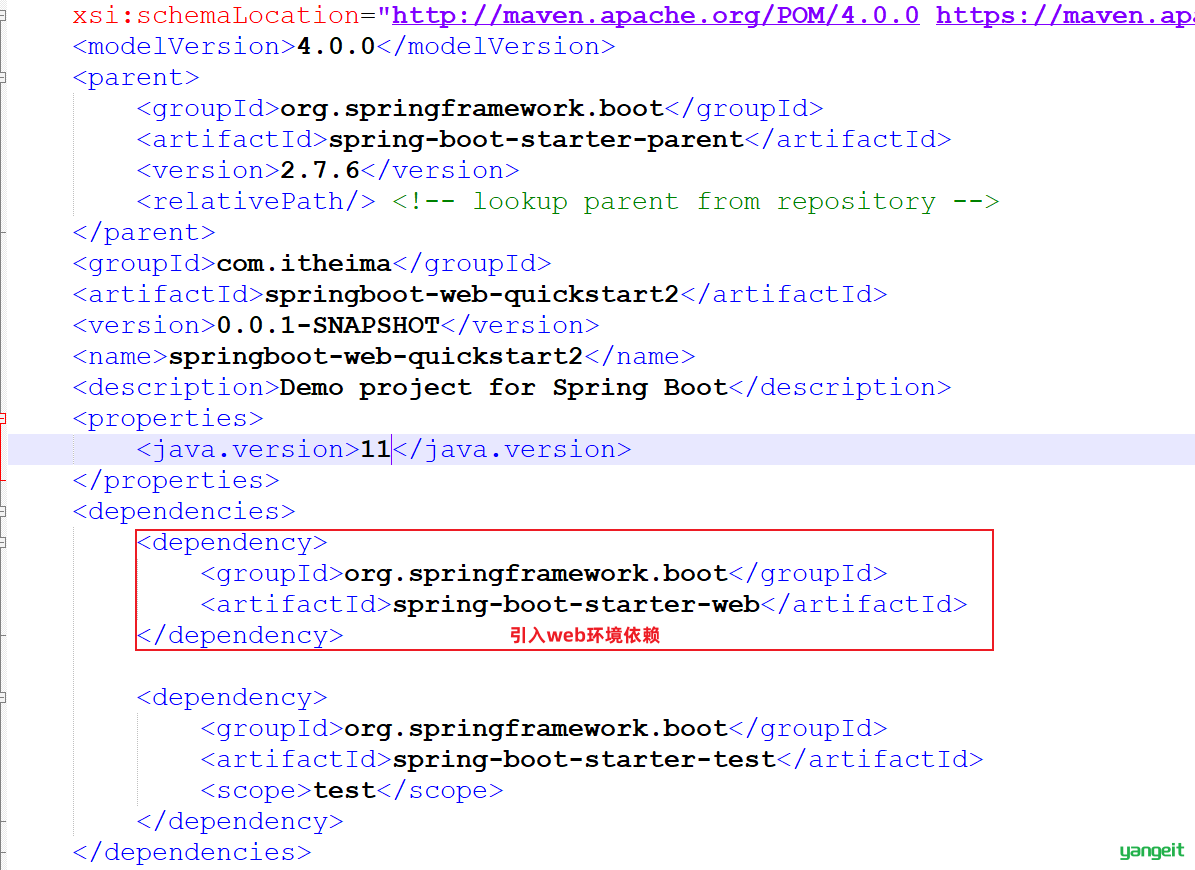The width and height of the screenshot is (1195, 870).
Task: Click the test scope value
Action: coord(344,791)
